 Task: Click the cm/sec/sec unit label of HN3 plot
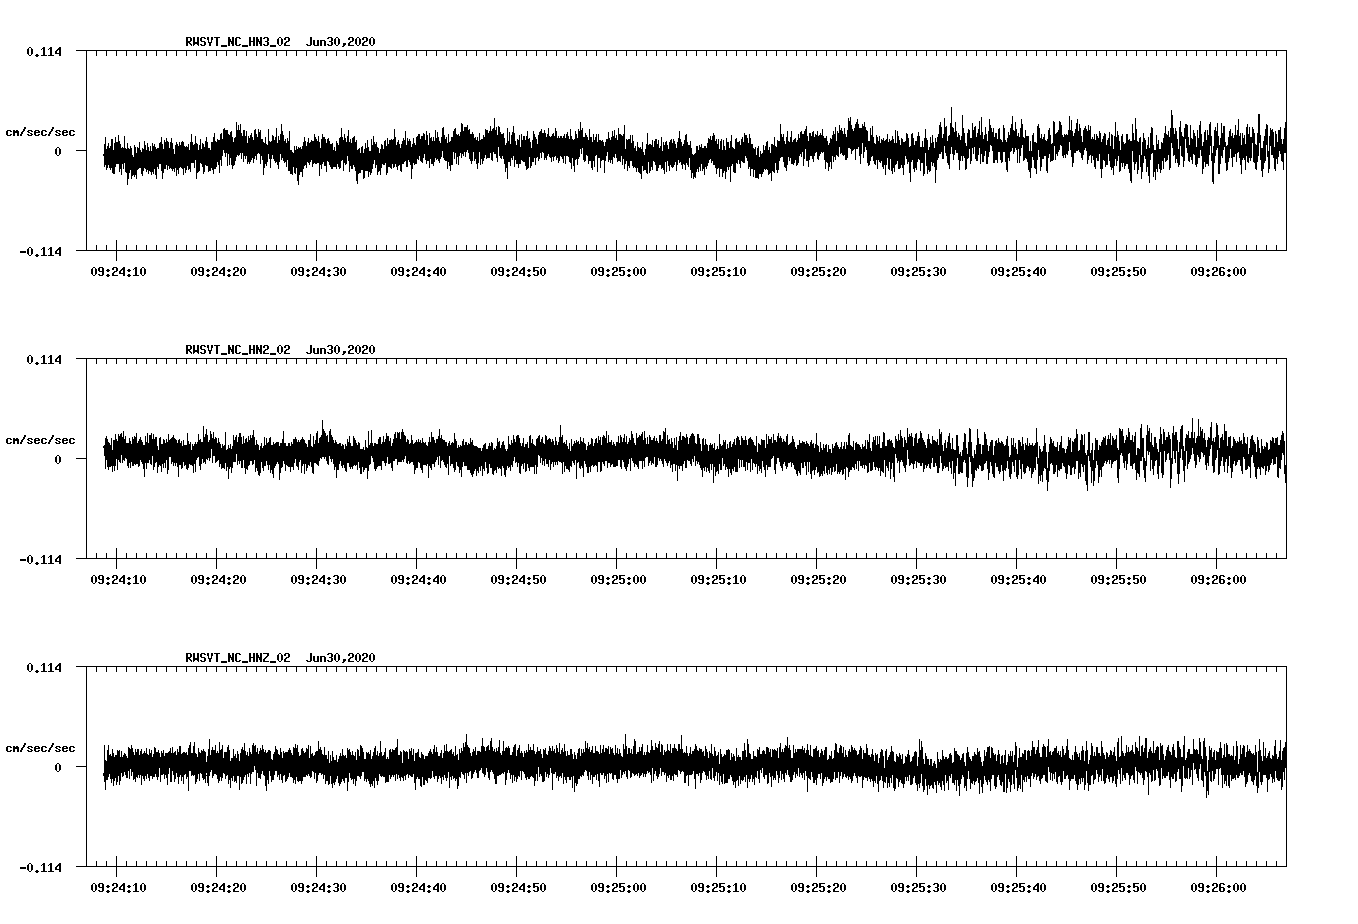point(40,132)
